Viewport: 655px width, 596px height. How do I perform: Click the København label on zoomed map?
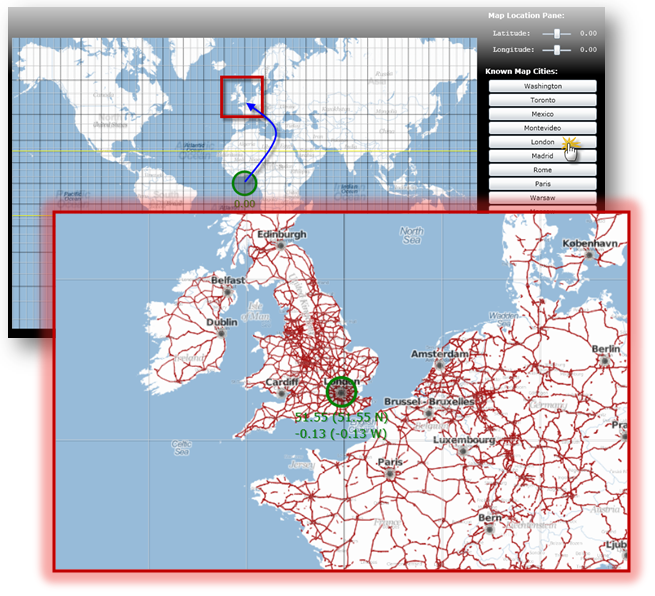click(x=590, y=243)
